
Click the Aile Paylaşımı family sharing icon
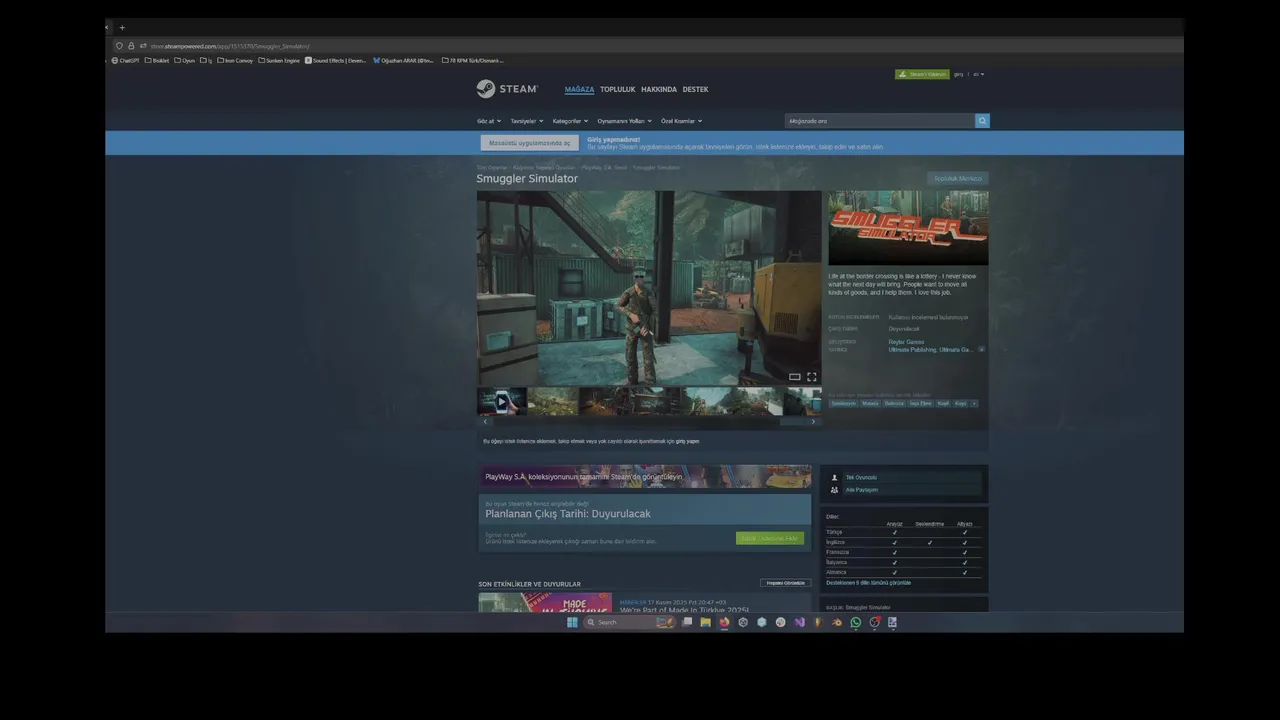834,490
